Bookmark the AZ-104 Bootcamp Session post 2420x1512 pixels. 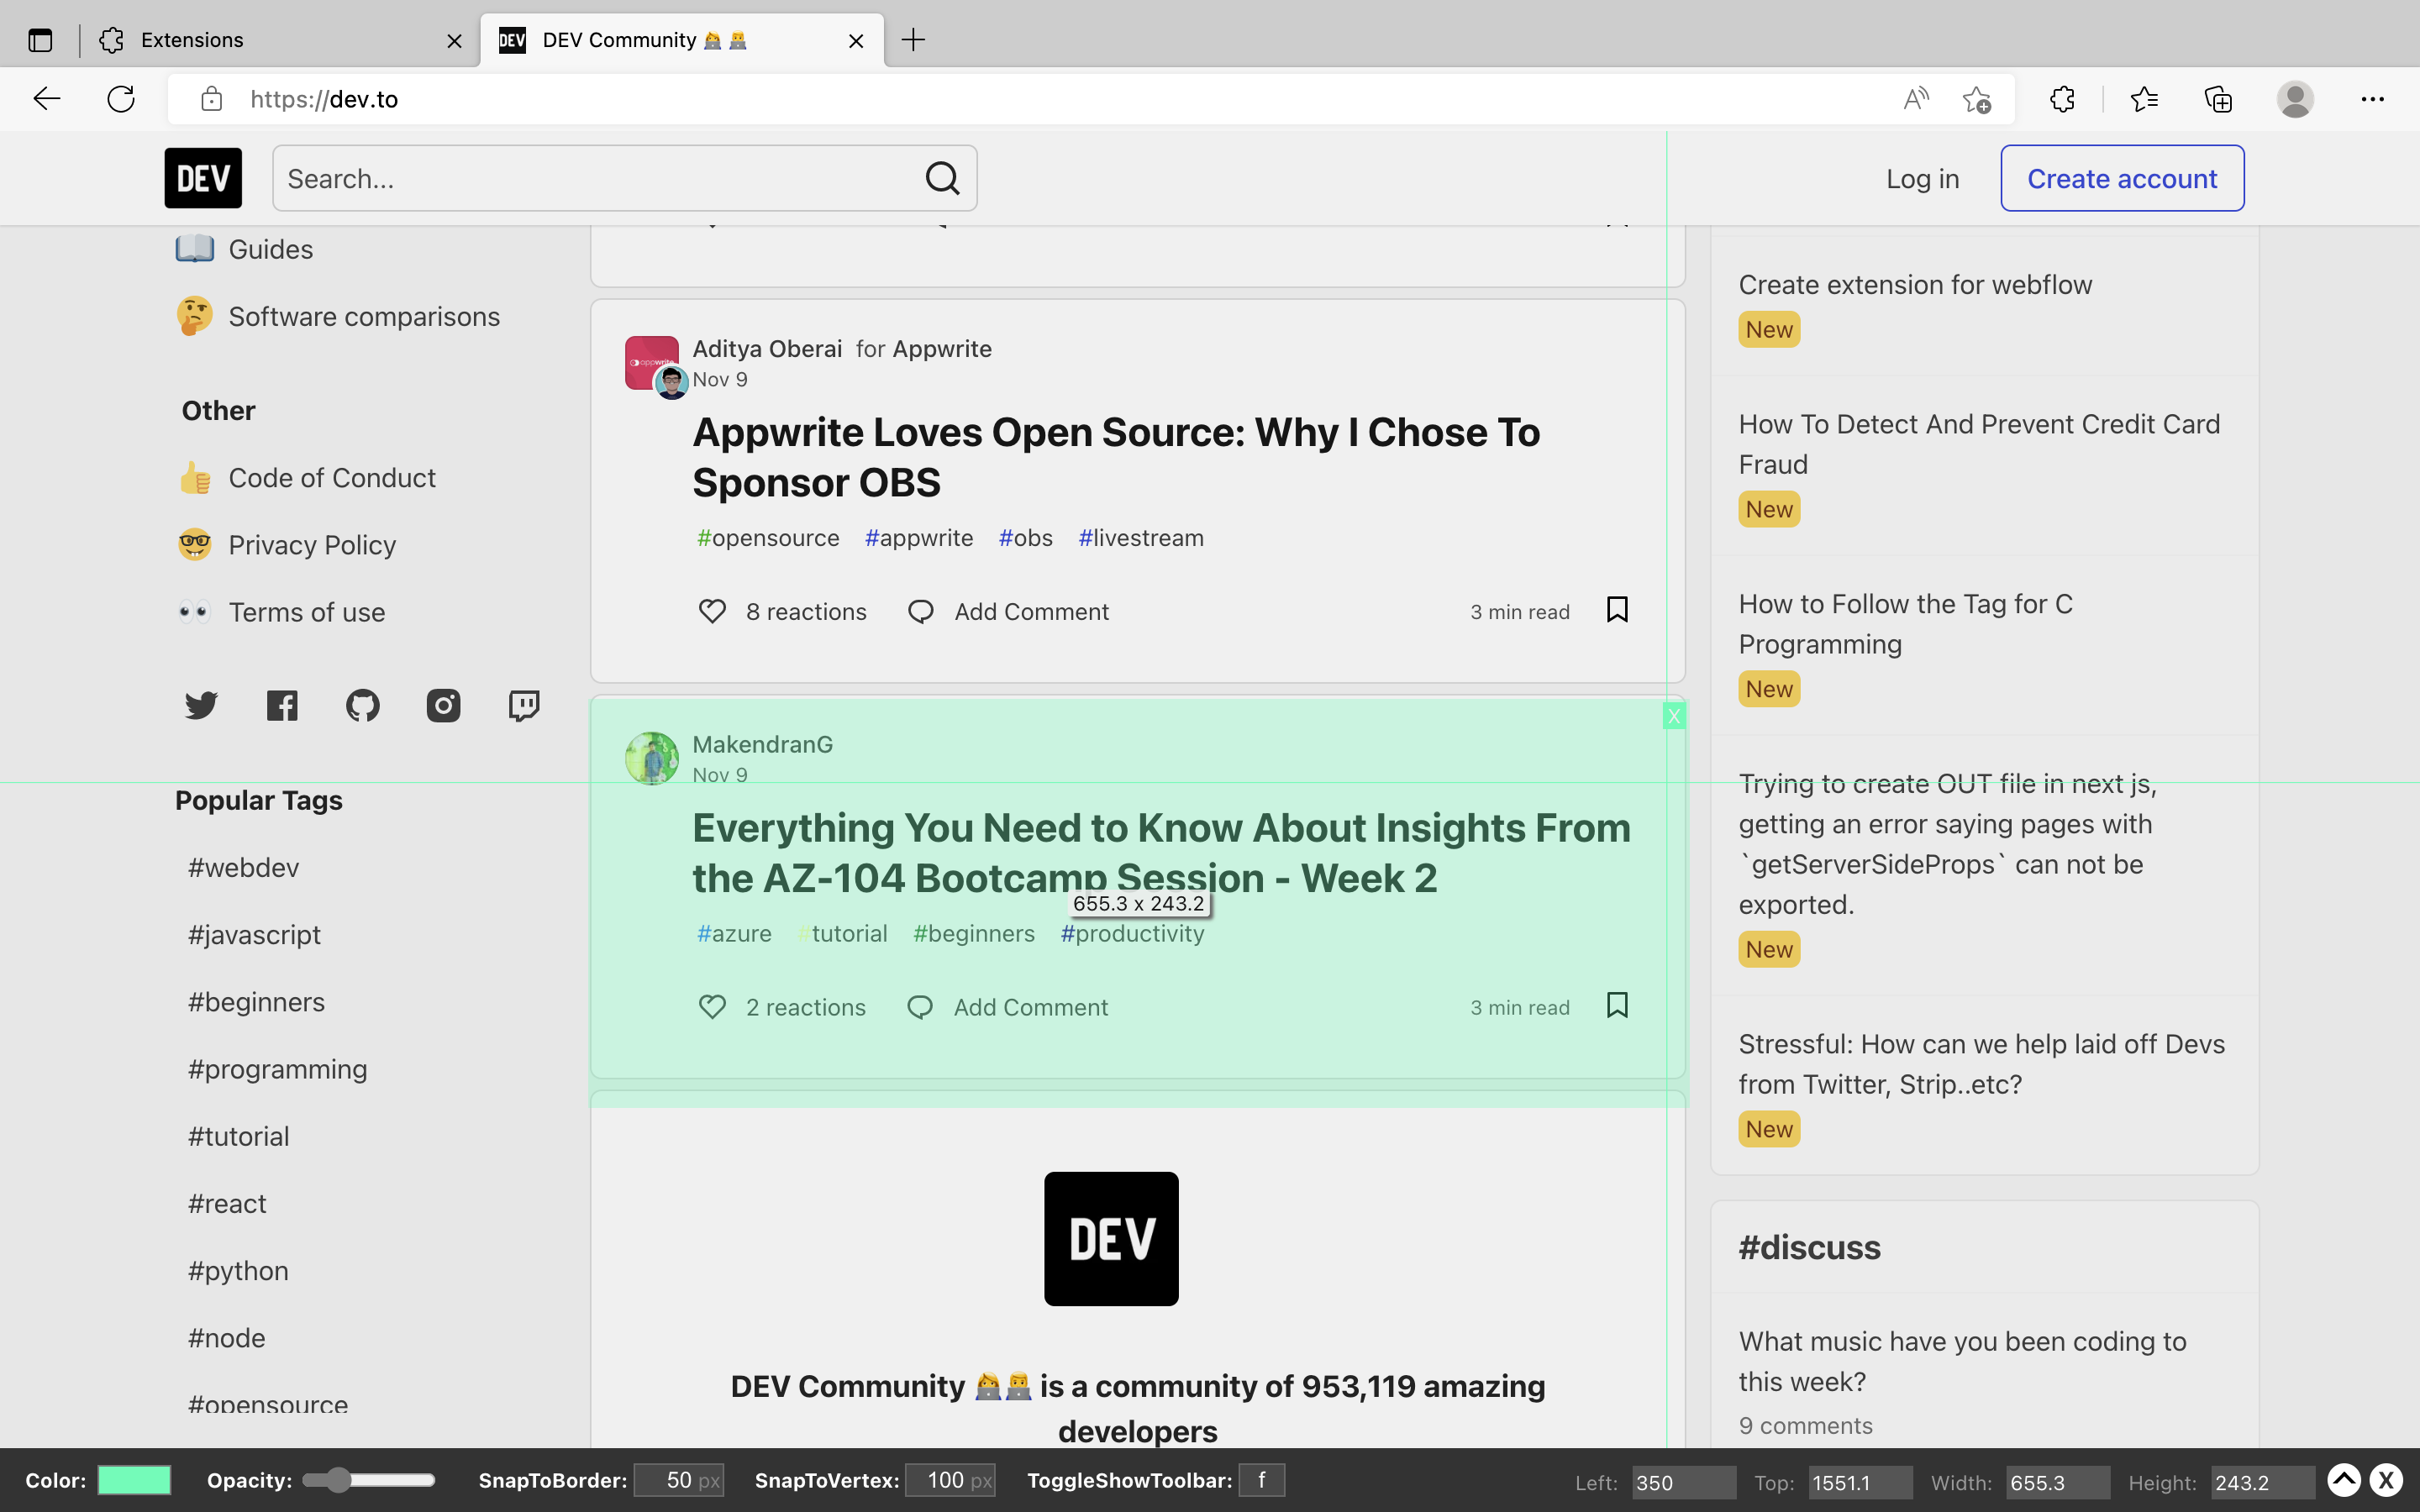pos(1617,1005)
